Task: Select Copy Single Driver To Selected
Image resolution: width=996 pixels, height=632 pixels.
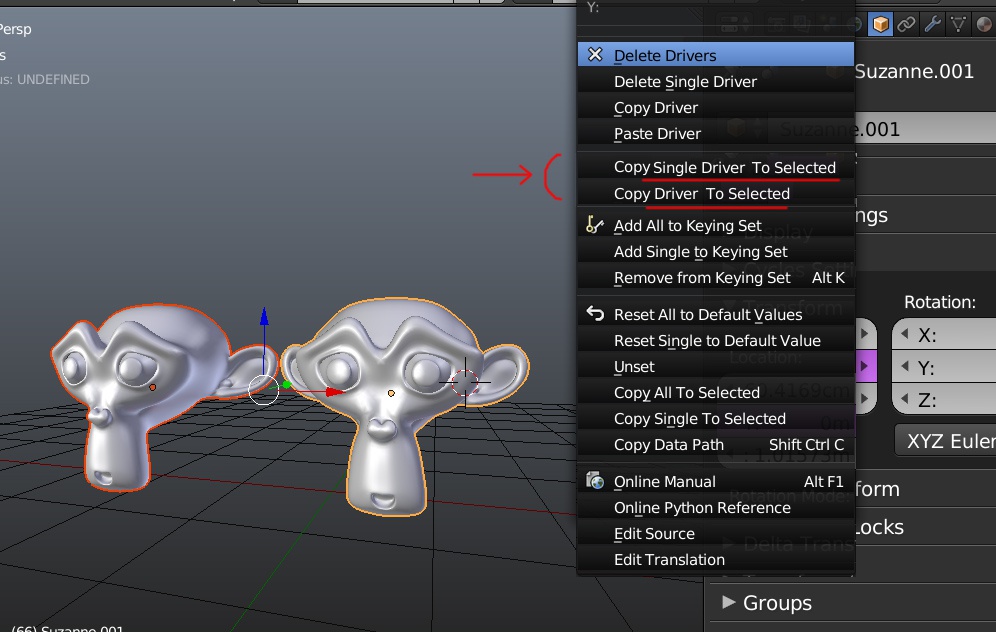Action: (716, 168)
